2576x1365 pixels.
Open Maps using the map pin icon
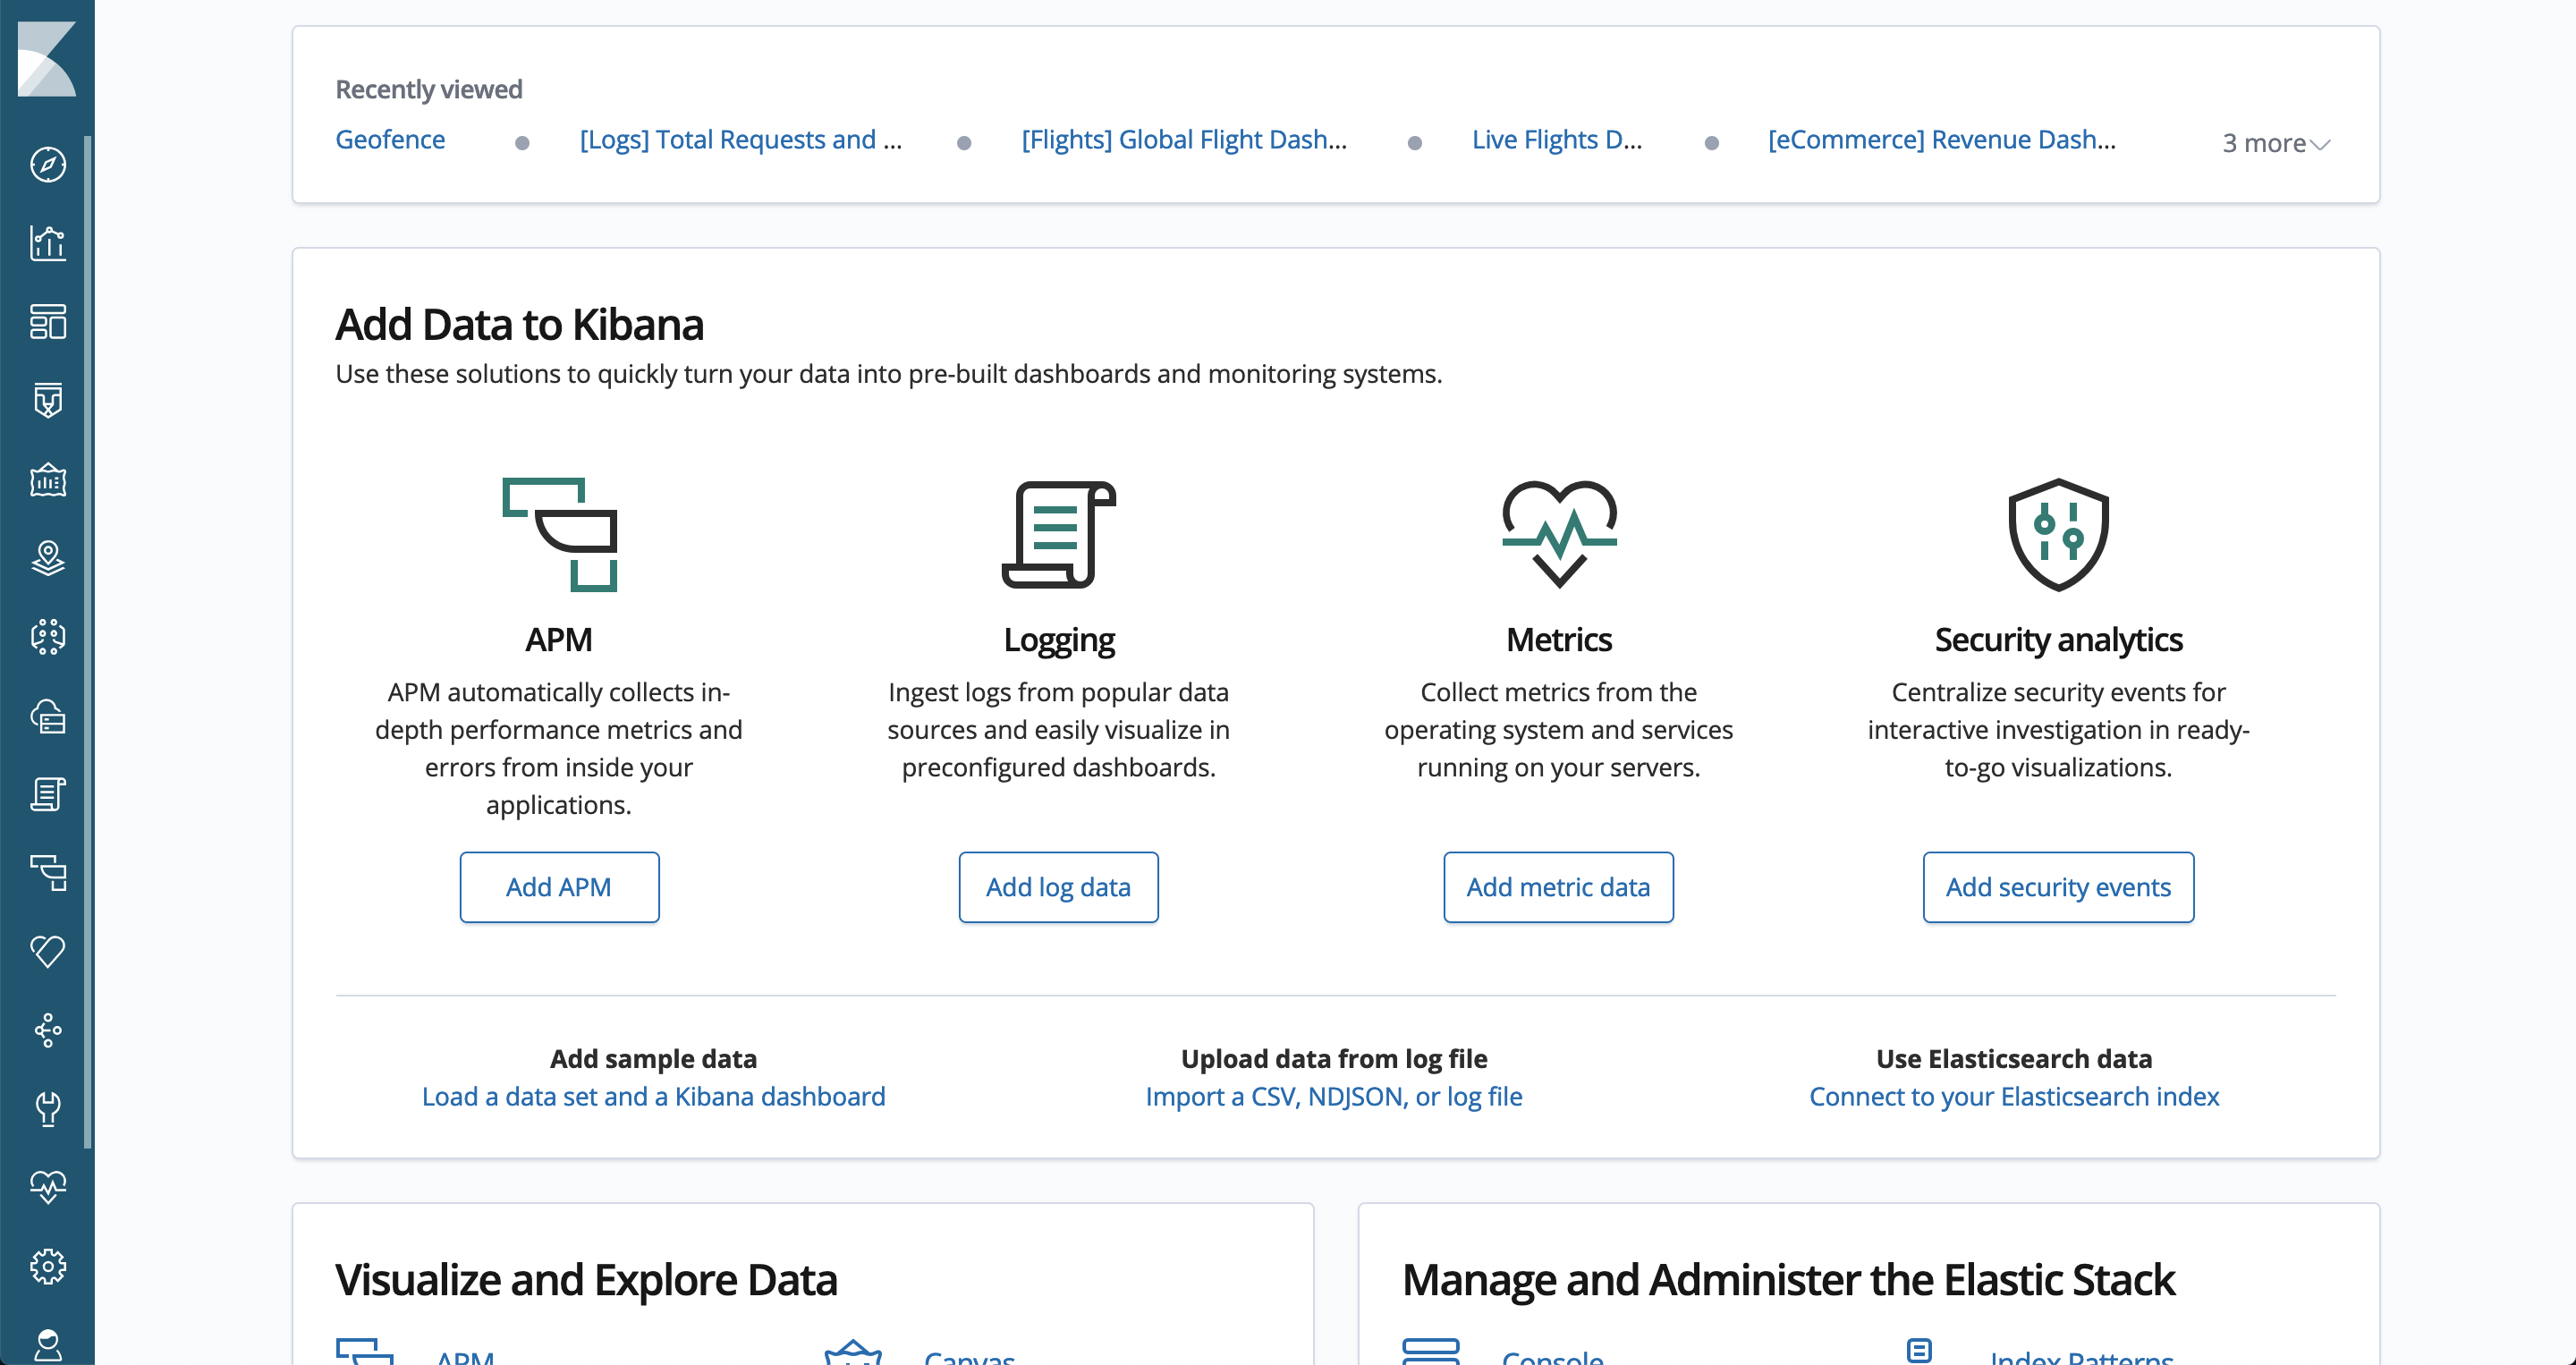point(47,559)
